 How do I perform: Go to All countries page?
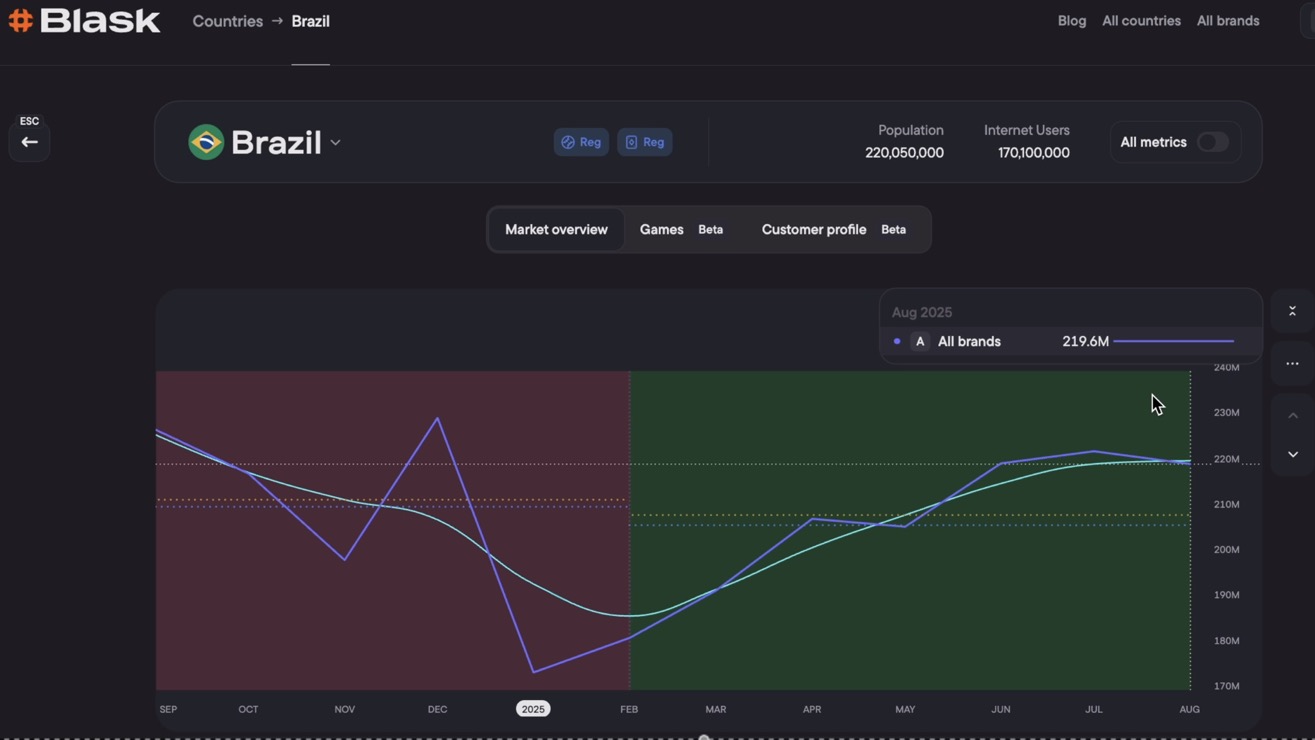(x=1141, y=21)
